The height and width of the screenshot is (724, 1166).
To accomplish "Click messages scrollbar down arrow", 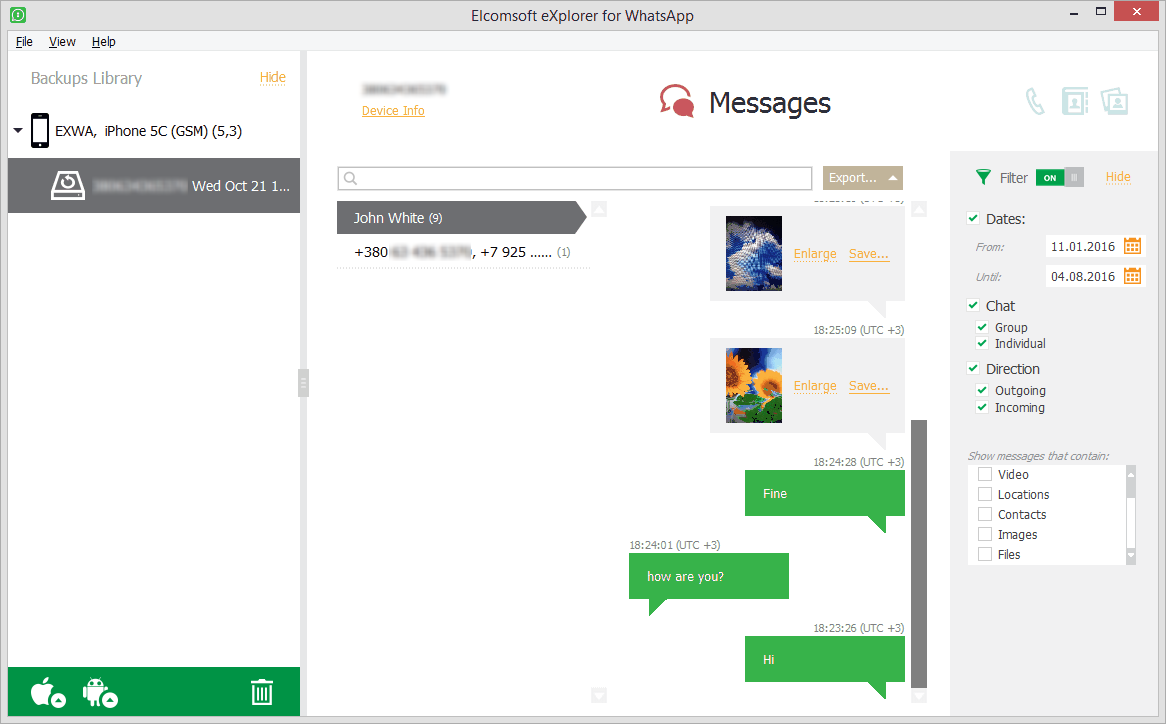I will point(919,696).
